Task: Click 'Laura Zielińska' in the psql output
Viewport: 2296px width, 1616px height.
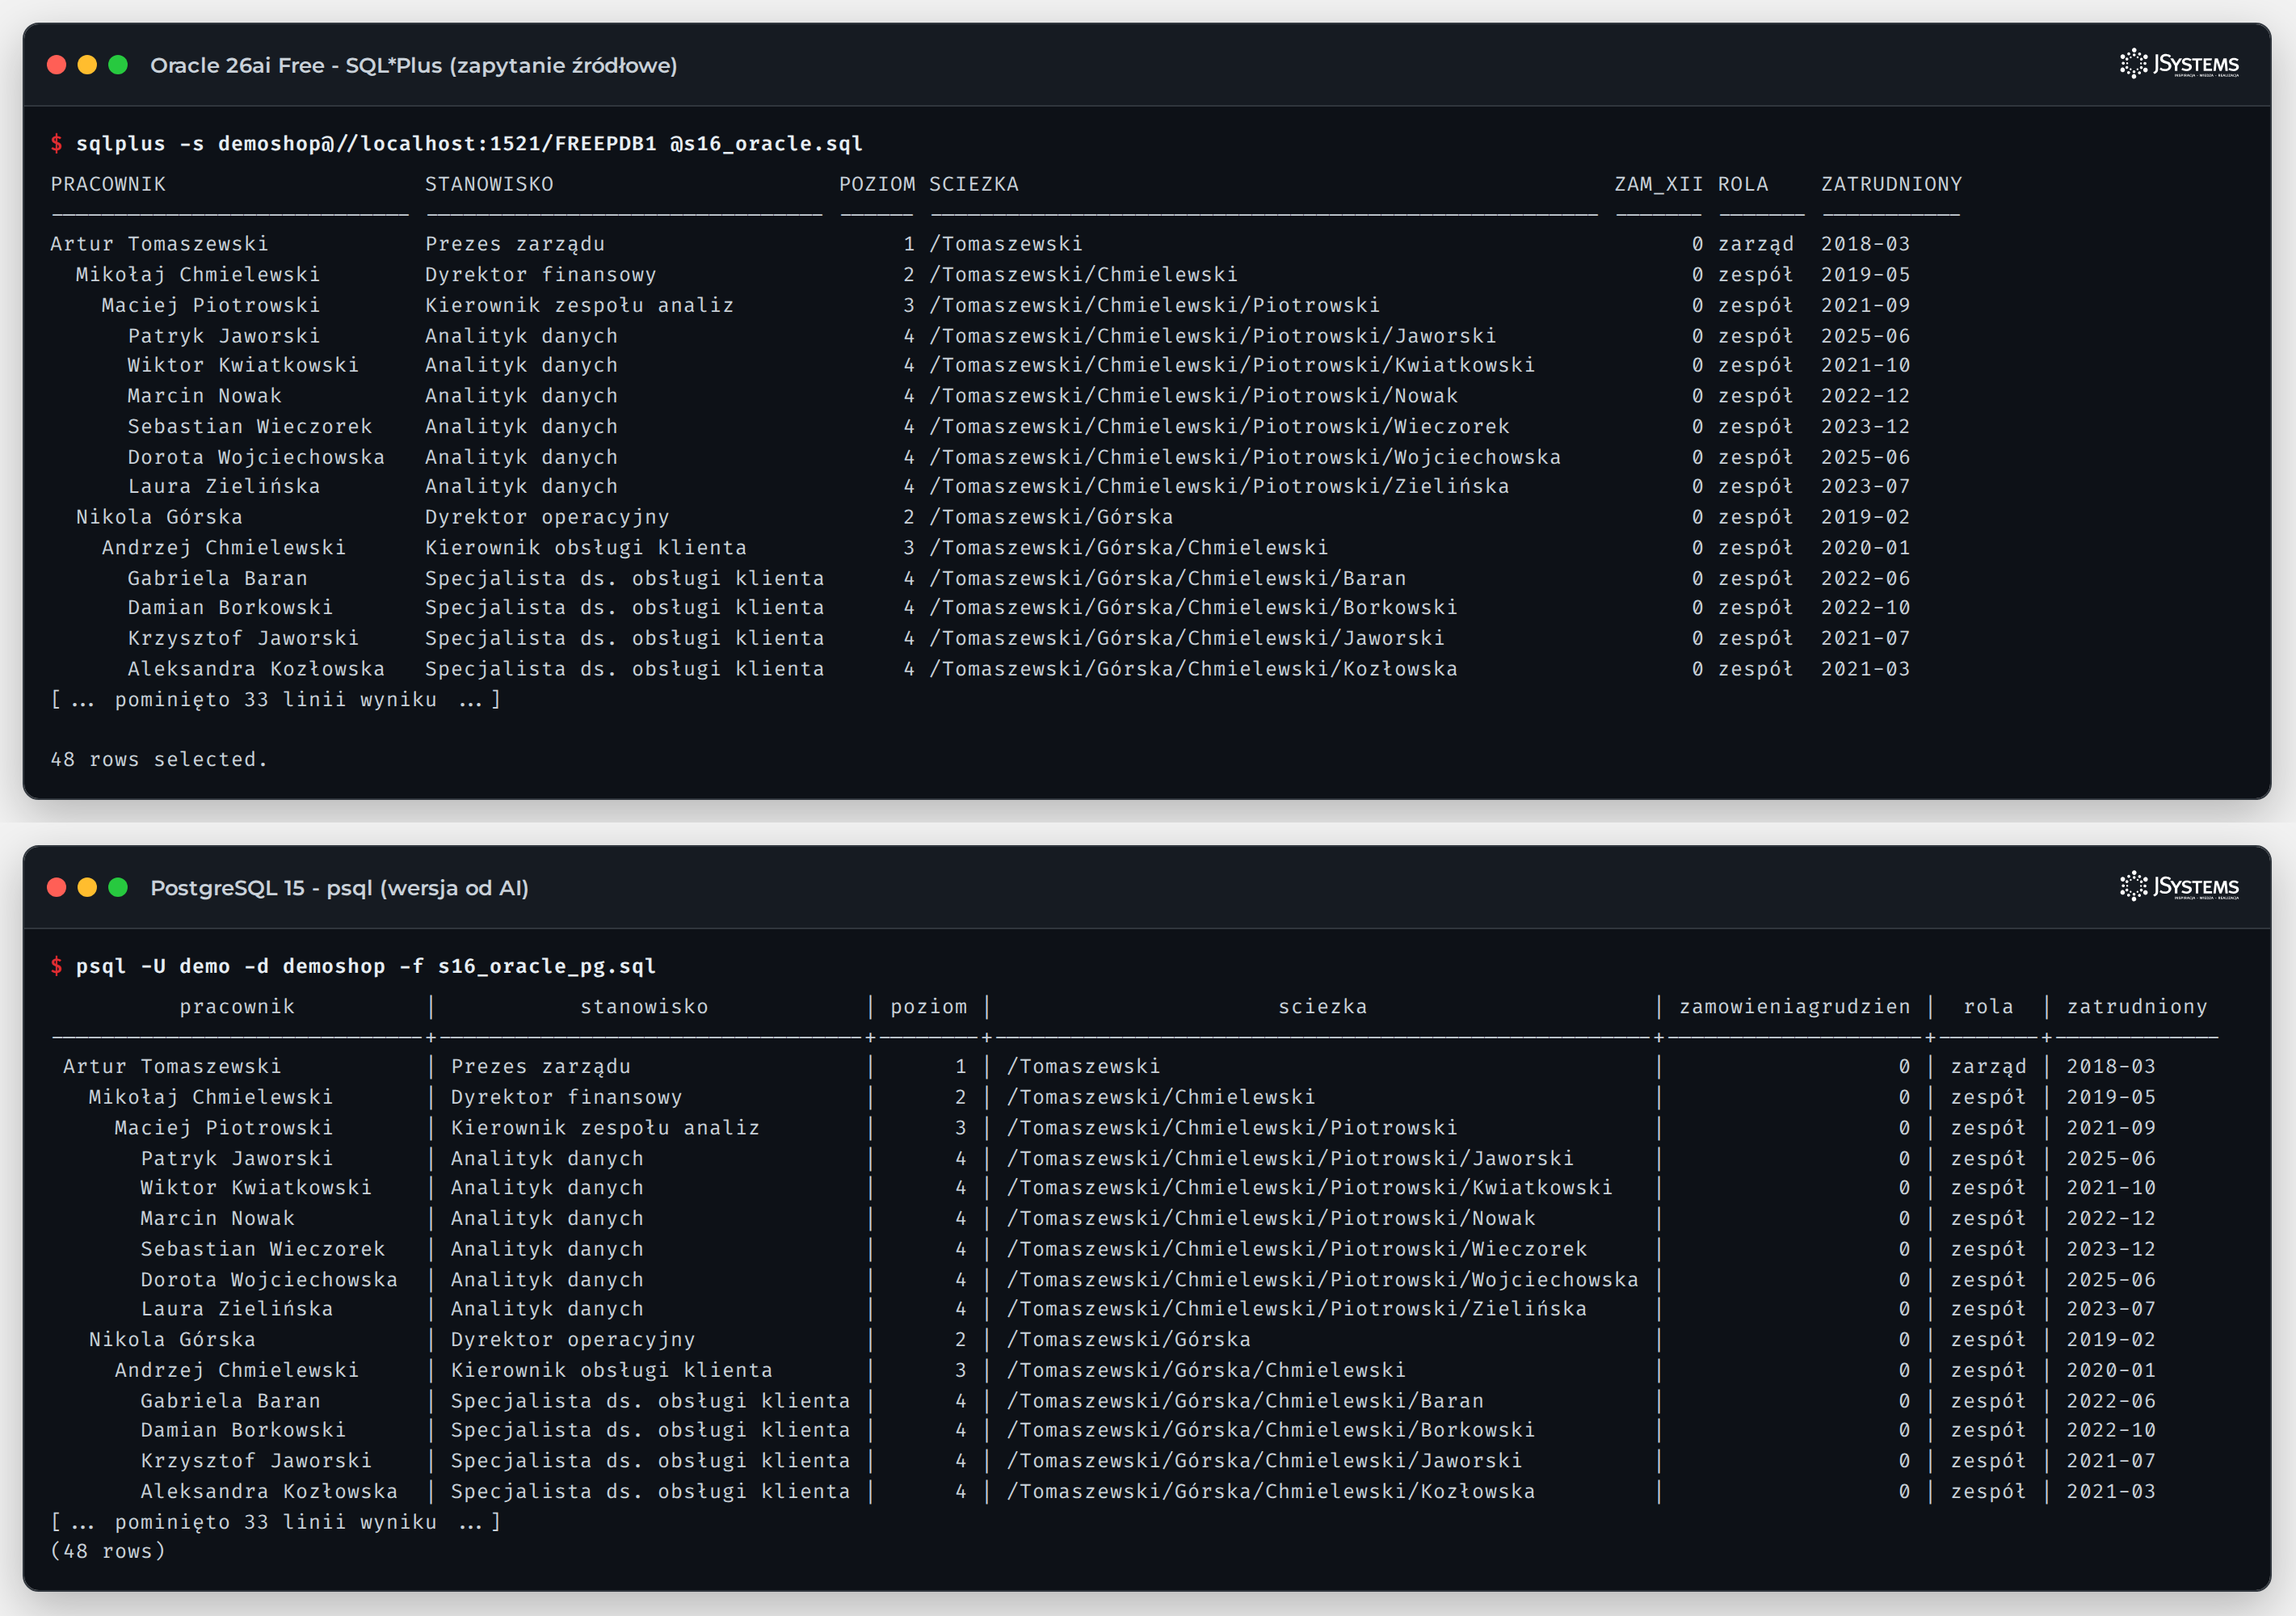Action: pos(237,1309)
